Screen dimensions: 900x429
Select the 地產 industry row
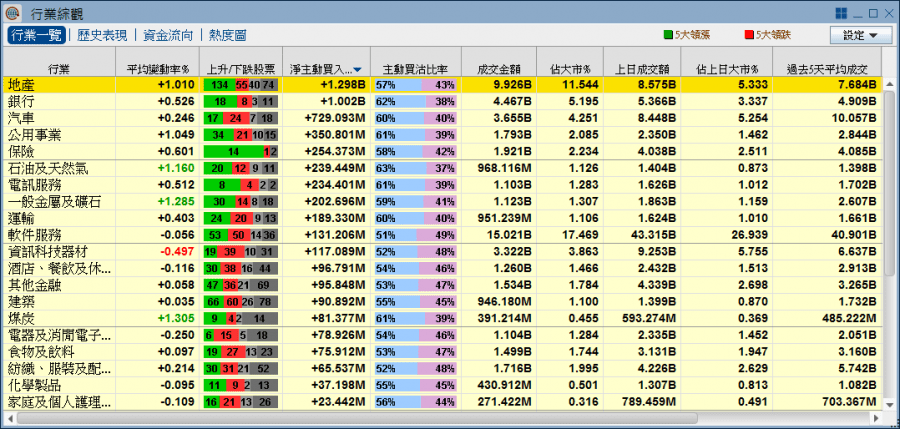60,85
